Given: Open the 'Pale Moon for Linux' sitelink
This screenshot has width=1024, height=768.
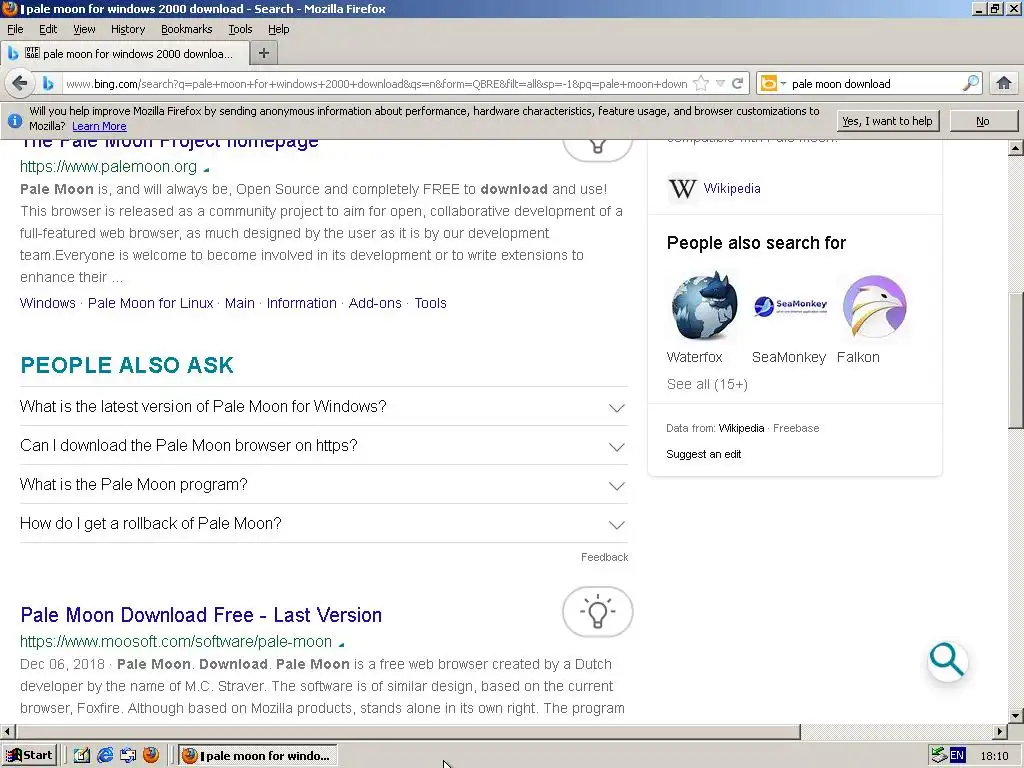Looking at the screenshot, I should (151, 303).
